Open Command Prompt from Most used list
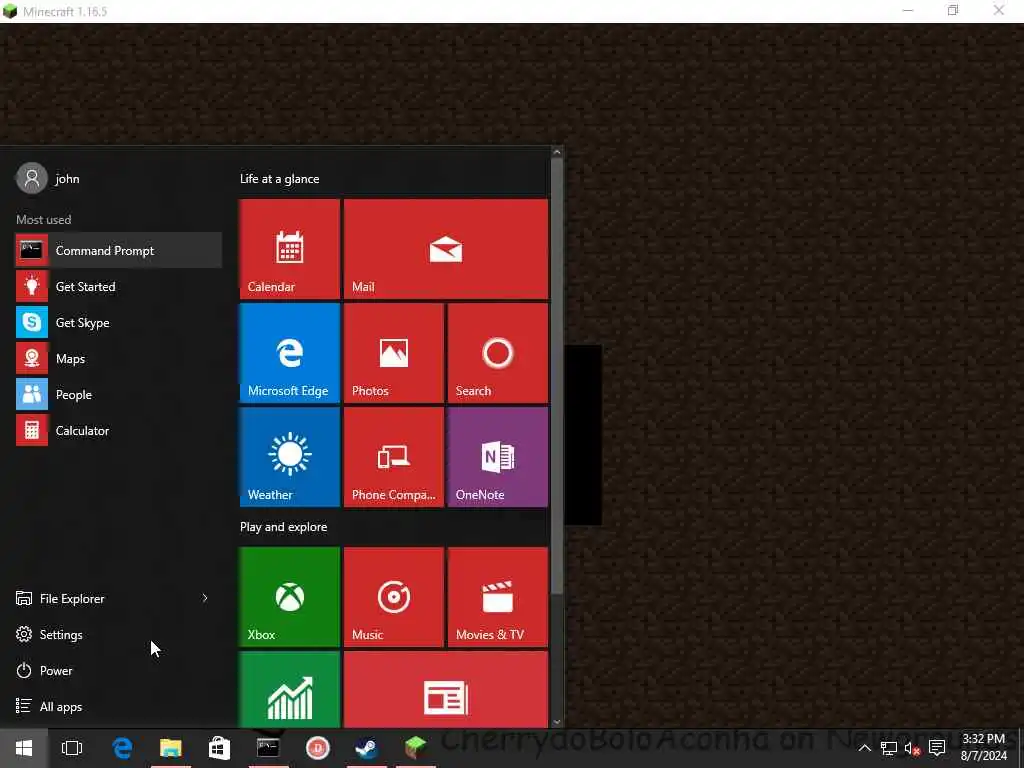 point(118,250)
